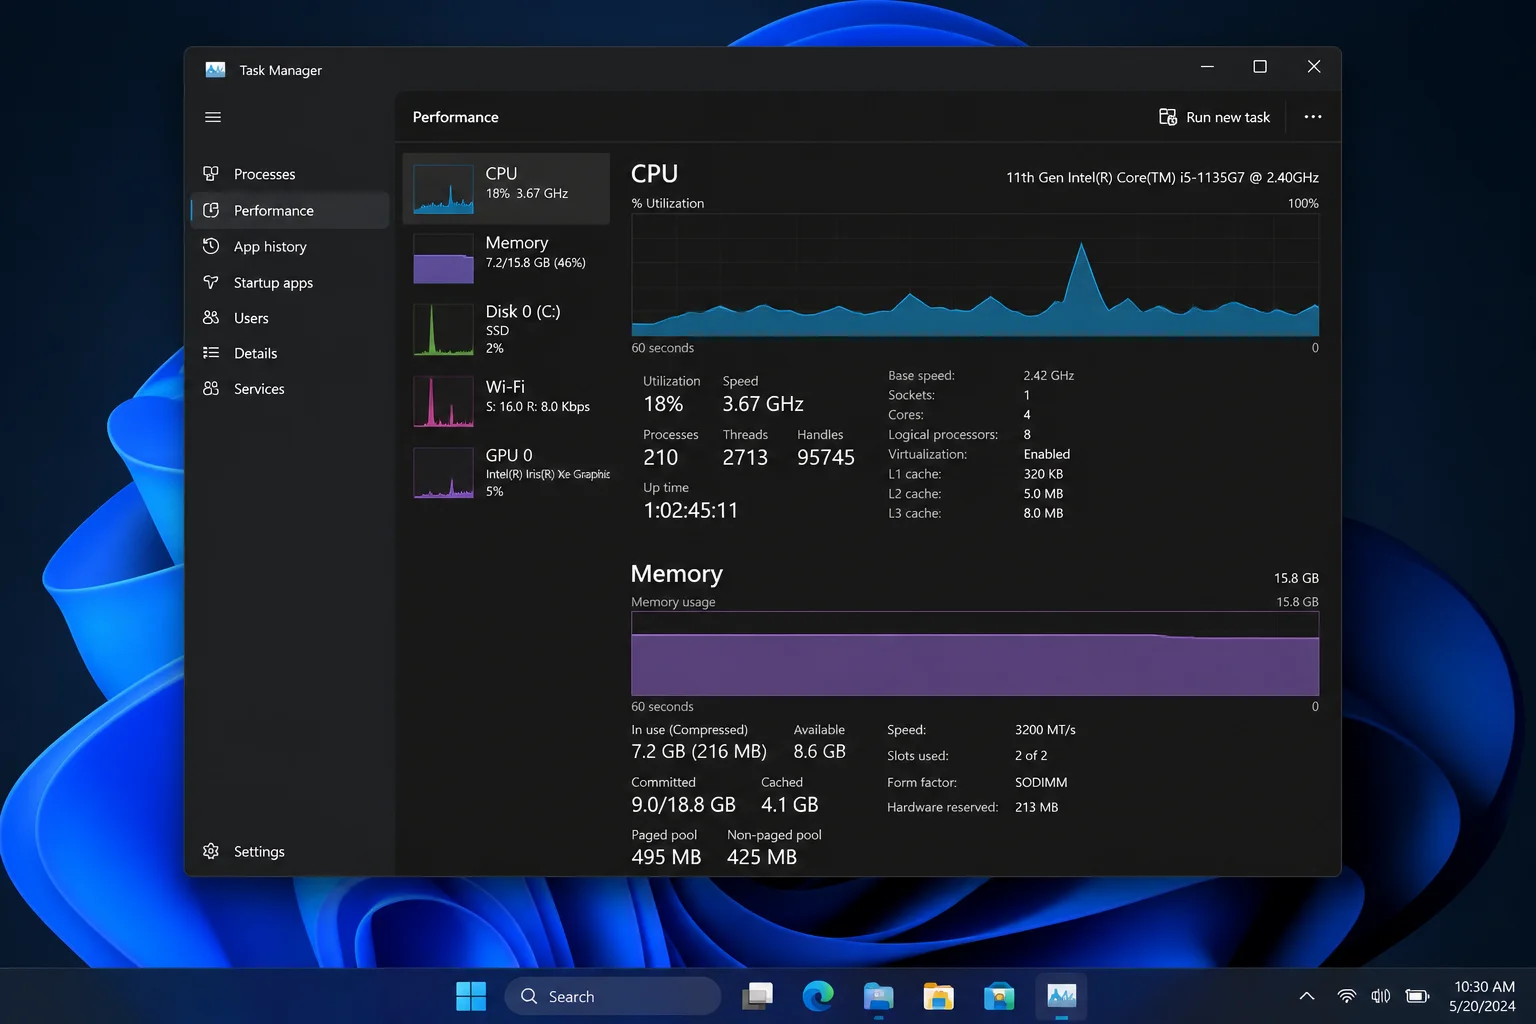Click the Slots used 2 of 2 value

pos(1031,756)
